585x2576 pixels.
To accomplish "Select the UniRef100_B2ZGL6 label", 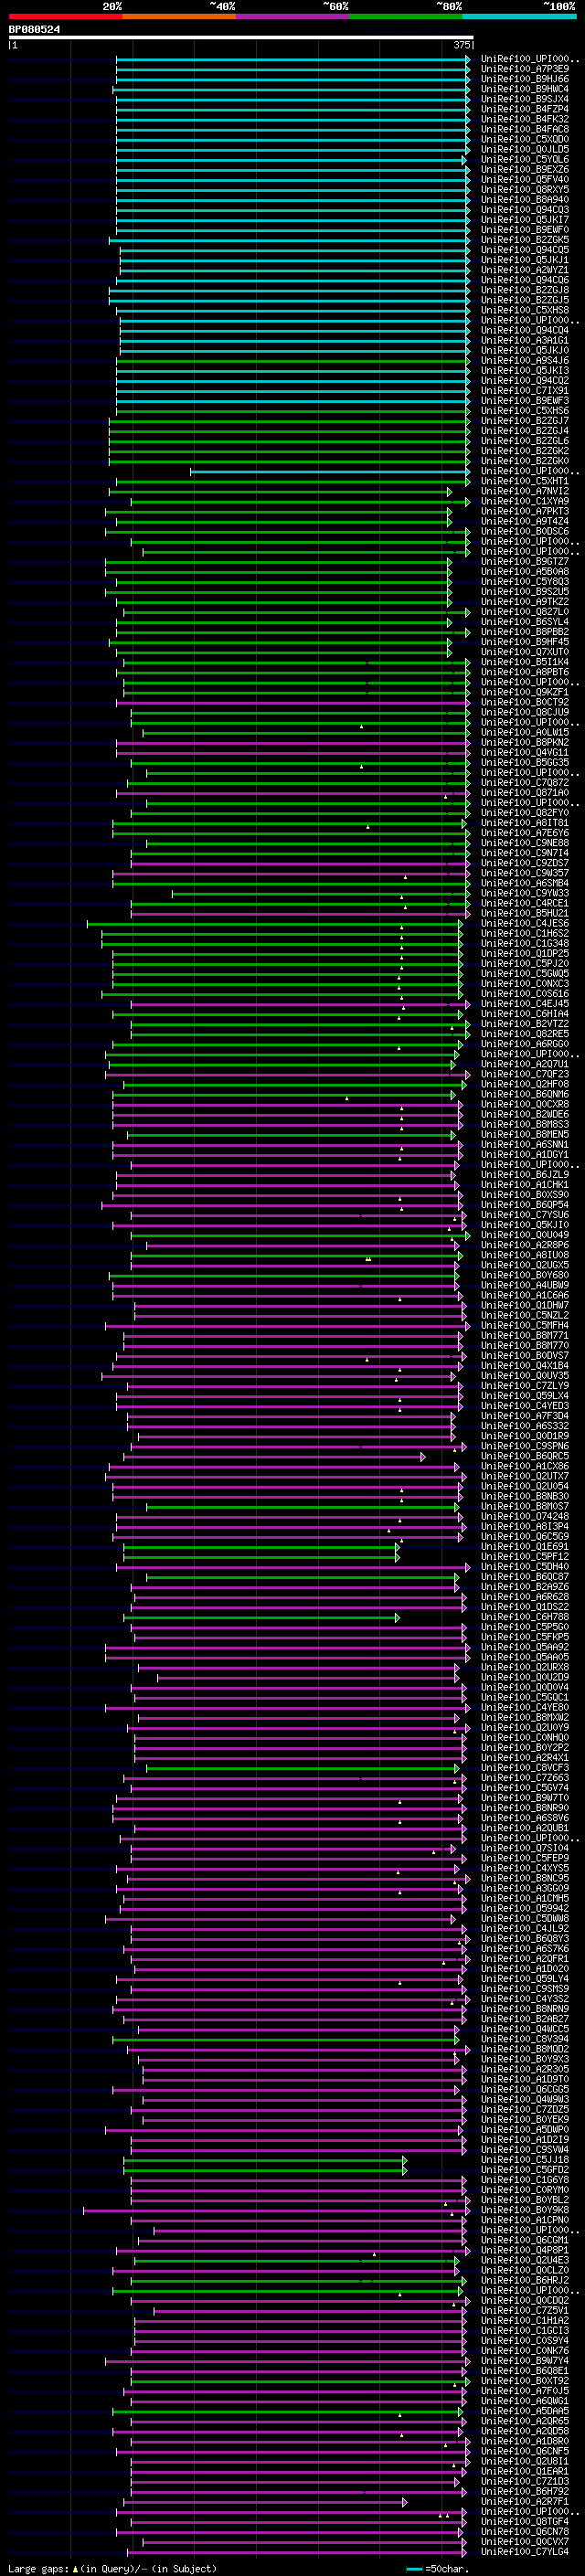I will 525,440.
